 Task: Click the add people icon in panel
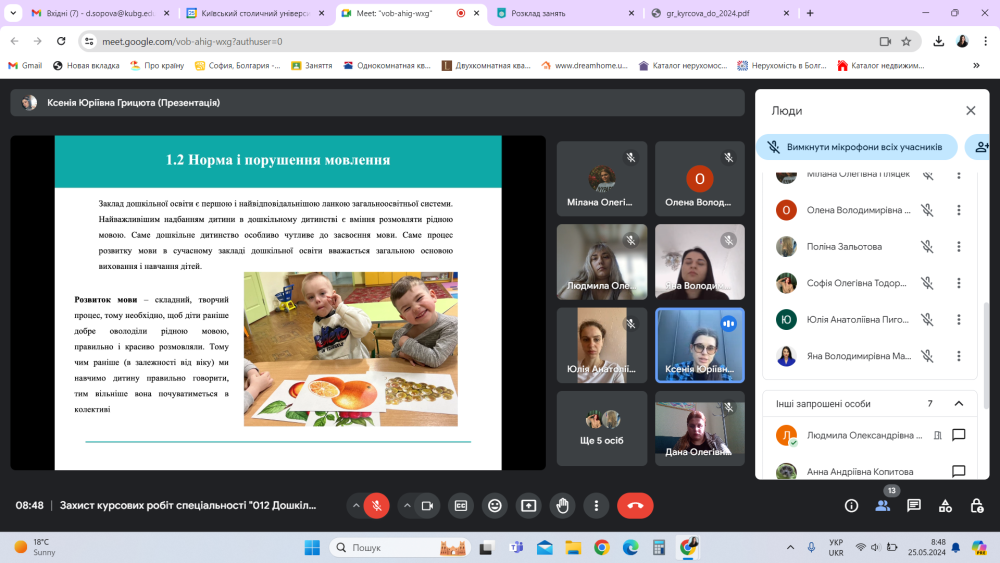tap(981, 147)
